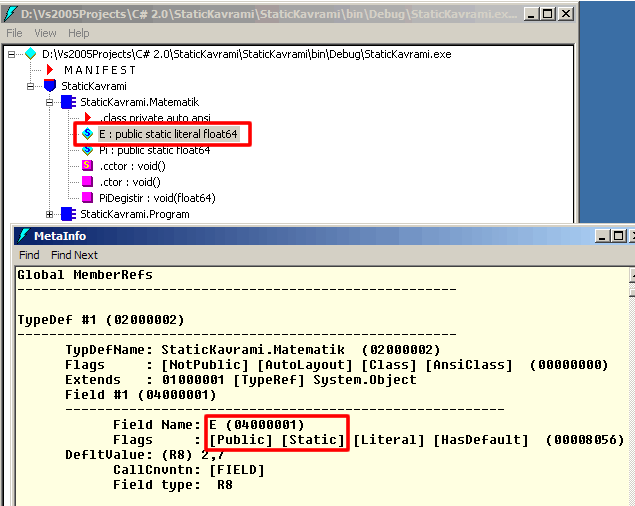Collapse the root StaticKavrami.exe tree node
Image resolution: width=635 pixels, height=506 pixels.
coord(12,53)
